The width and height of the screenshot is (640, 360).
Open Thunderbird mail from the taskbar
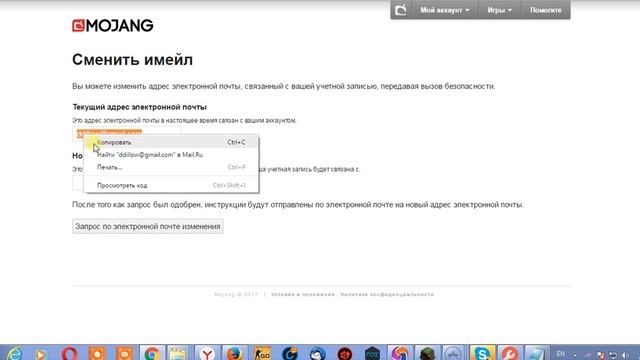point(317,353)
